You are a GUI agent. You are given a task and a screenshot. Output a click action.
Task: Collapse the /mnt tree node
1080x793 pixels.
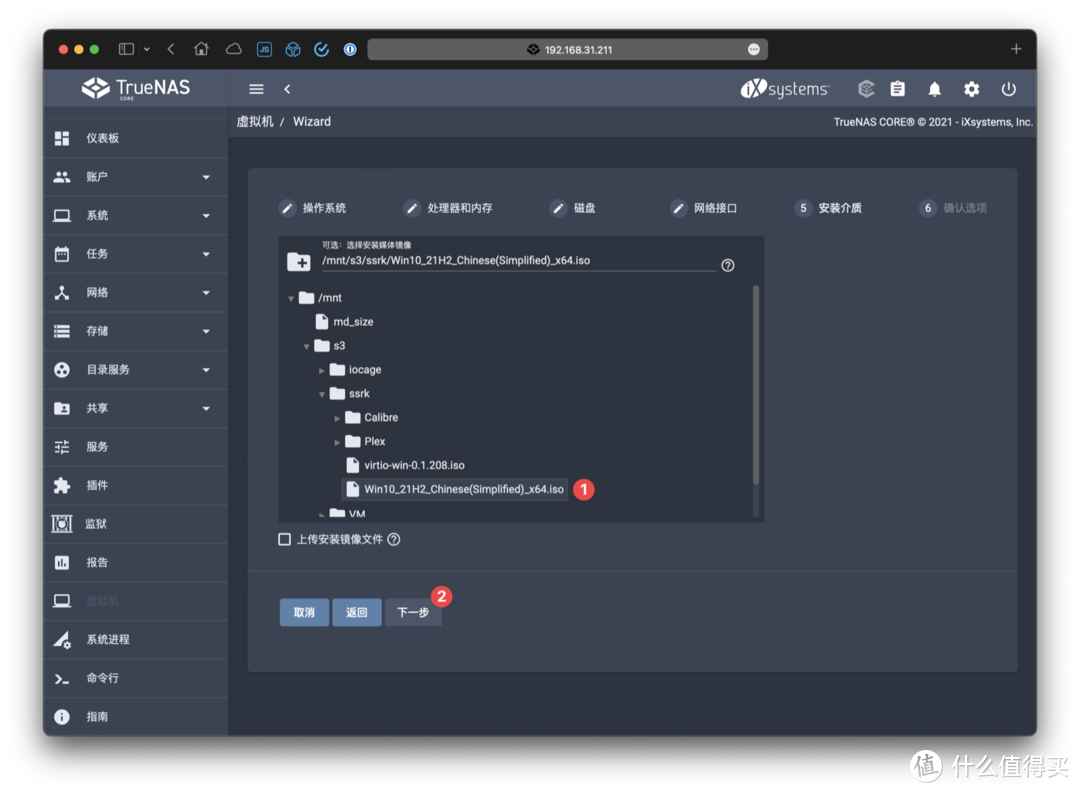tap(291, 299)
